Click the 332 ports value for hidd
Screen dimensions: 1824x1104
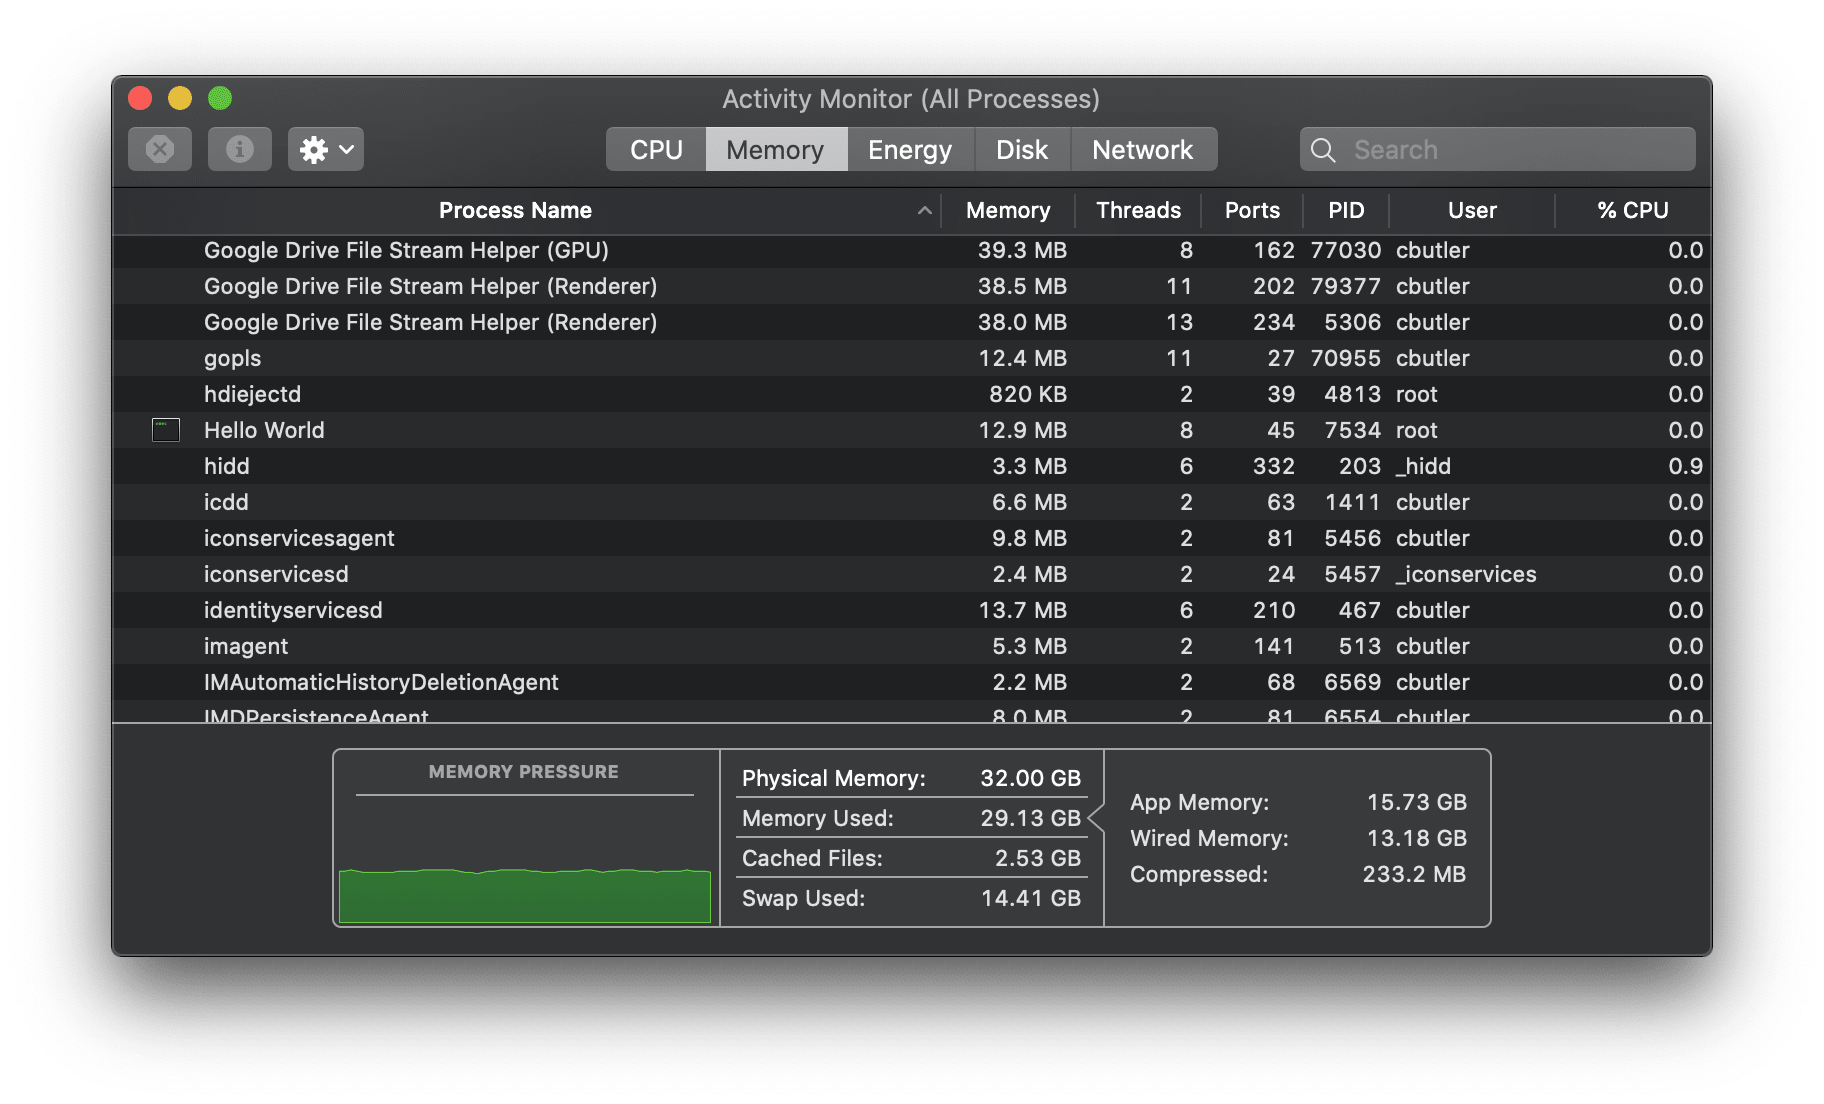(x=1273, y=466)
